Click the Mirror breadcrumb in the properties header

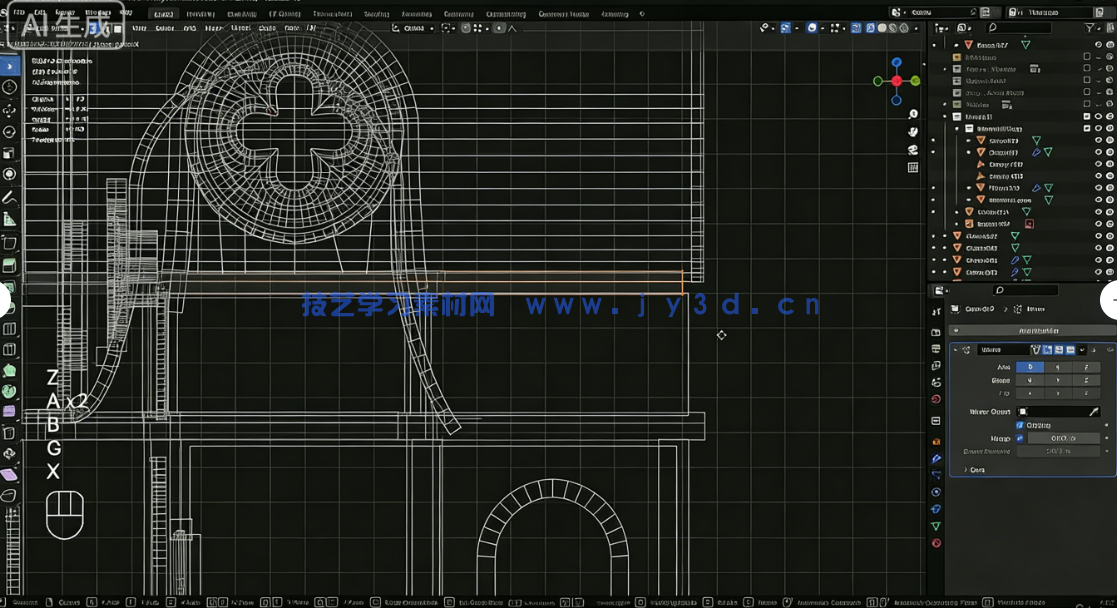point(1035,308)
